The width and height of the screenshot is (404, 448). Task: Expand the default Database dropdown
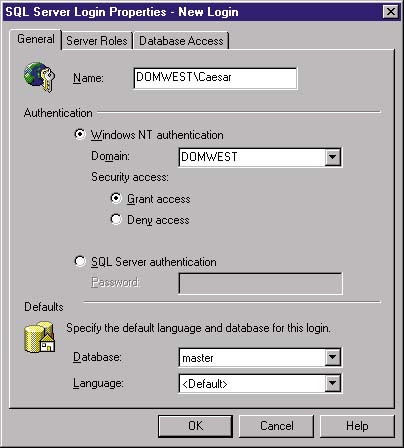click(x=332, y=358)
